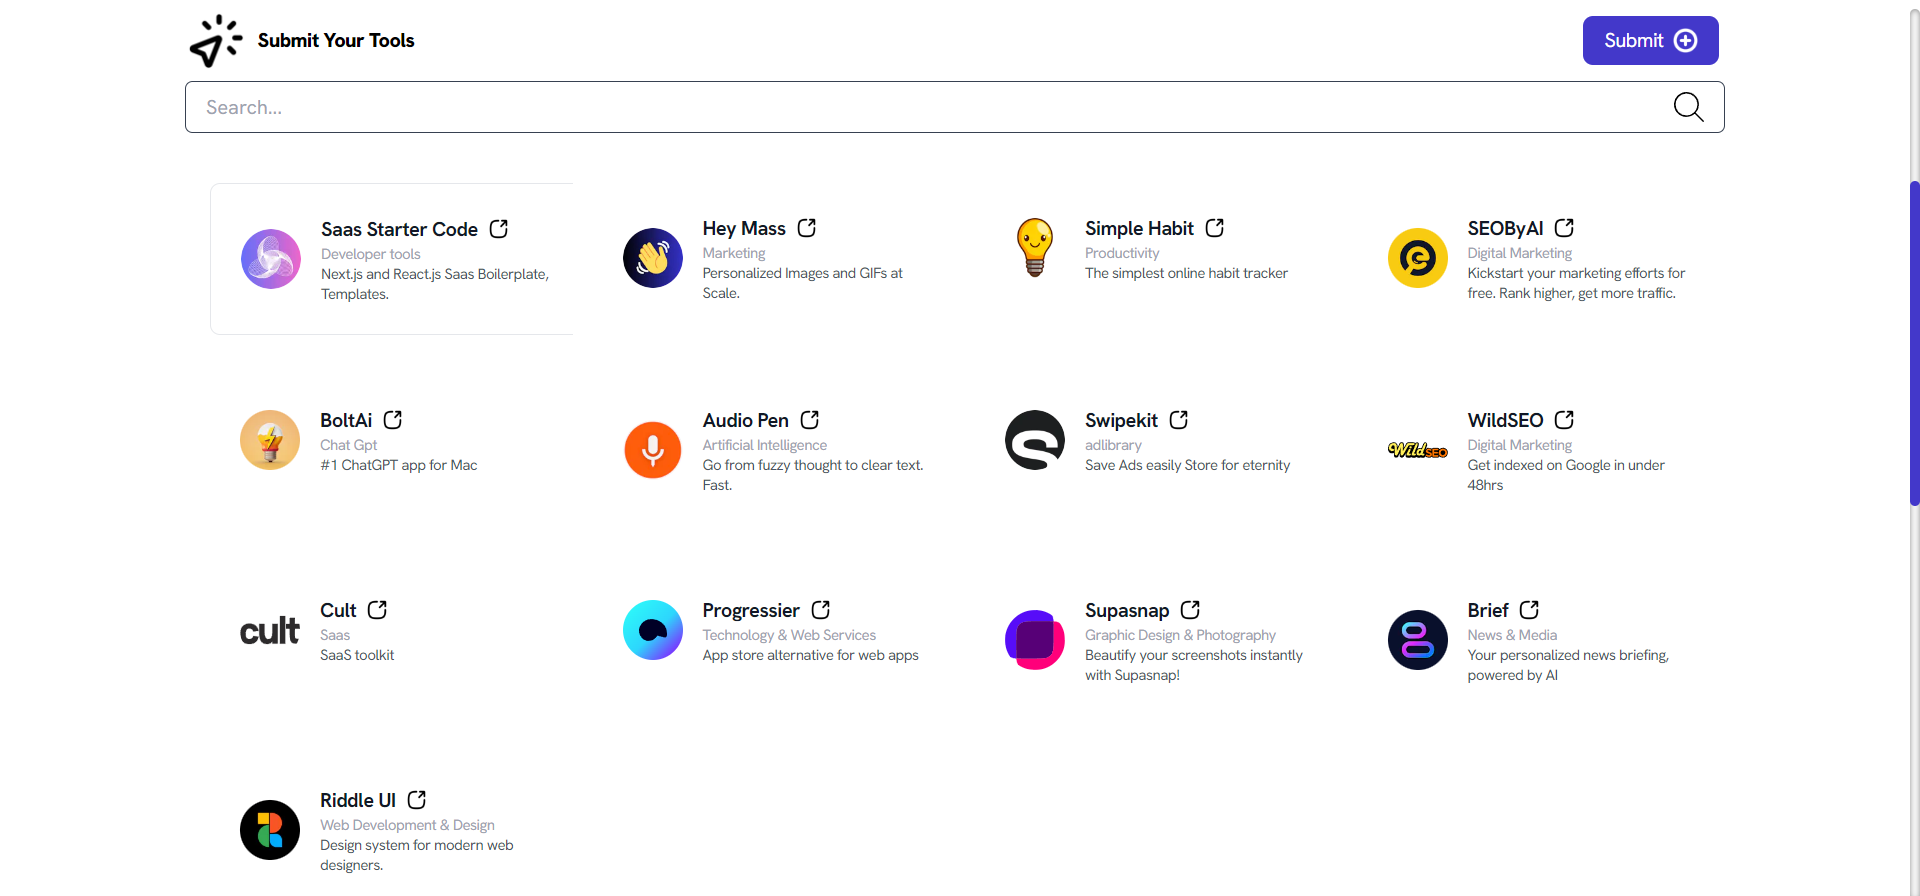Click '#1 ChatGPT app for Mac' description
The image size is (1920, 896).
(x=399, y=465)
